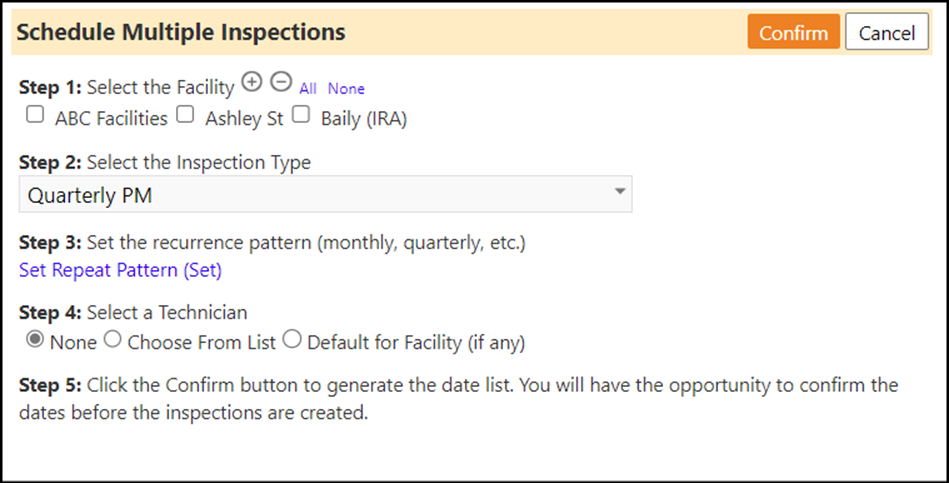Image resolution: width=949 pixels, height=483 pixels.
Task: Click the plus icon beside Select the Facility
Action: click(x=252, y=81)
